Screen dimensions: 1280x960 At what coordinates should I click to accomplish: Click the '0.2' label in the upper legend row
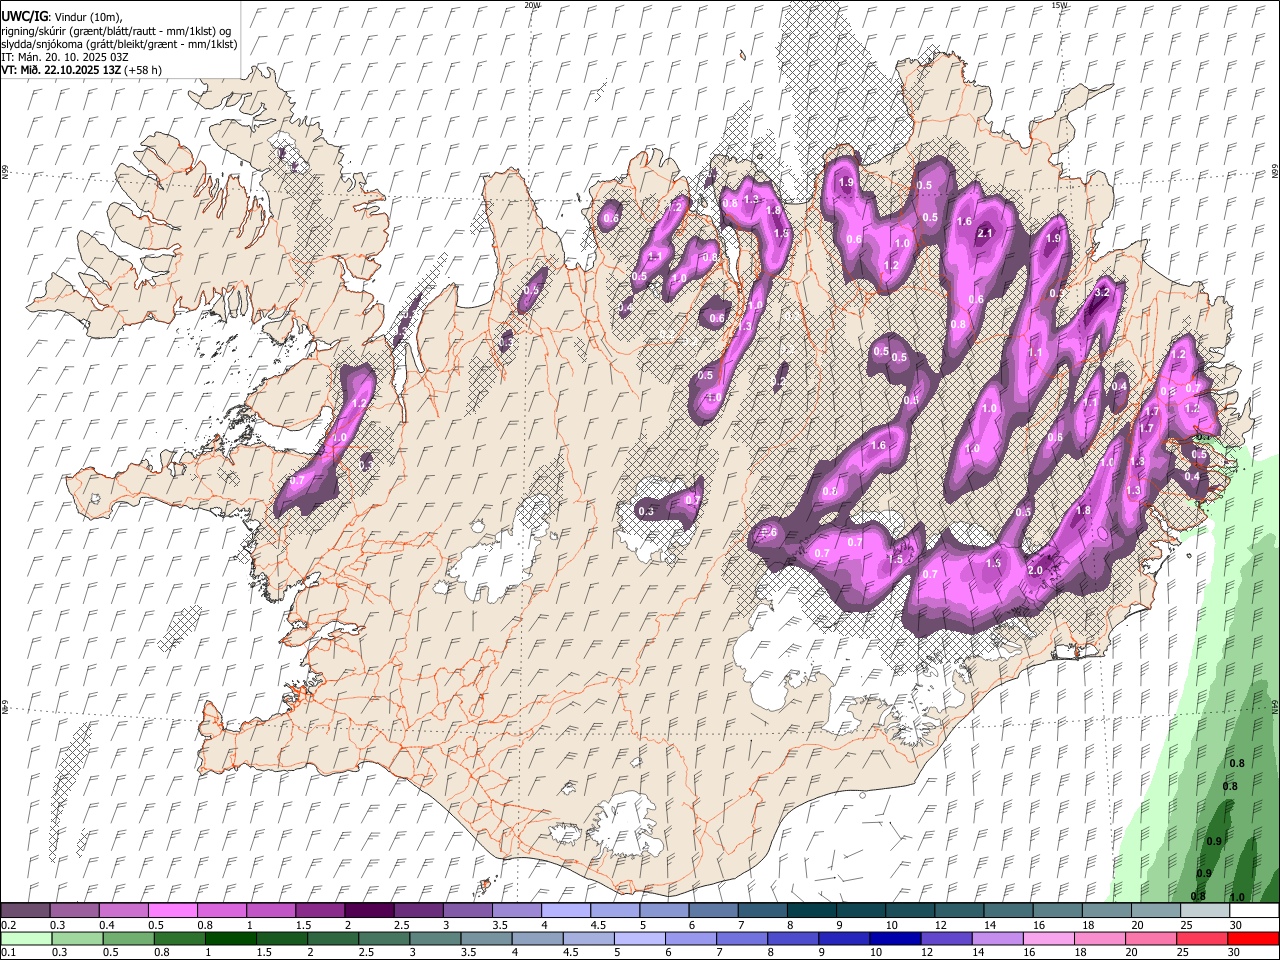click(x=8, y=925)
